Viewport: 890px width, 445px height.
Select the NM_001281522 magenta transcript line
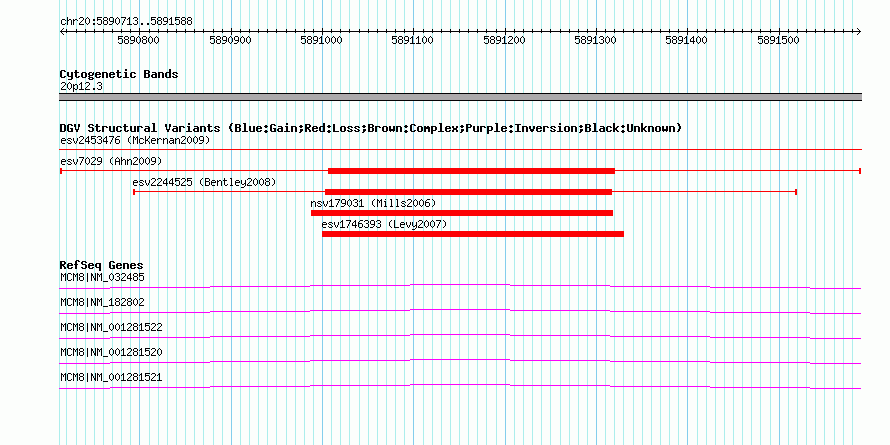click(x=460, y=337)
